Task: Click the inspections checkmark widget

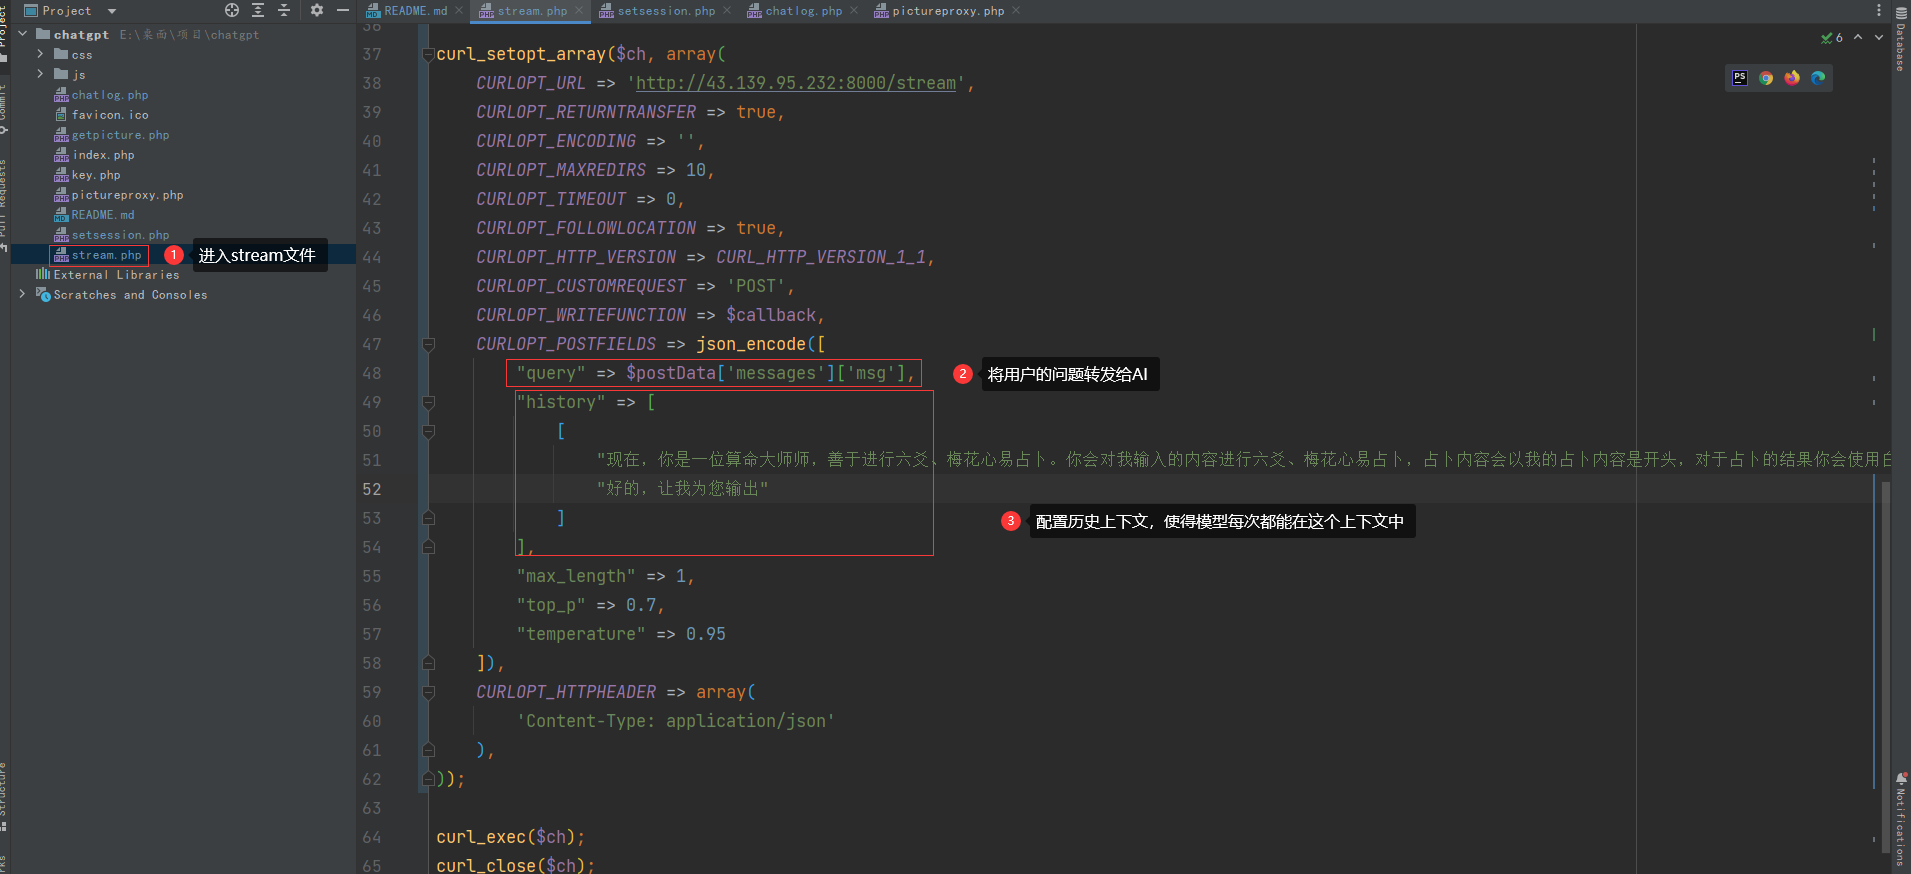Action: 1832,38
